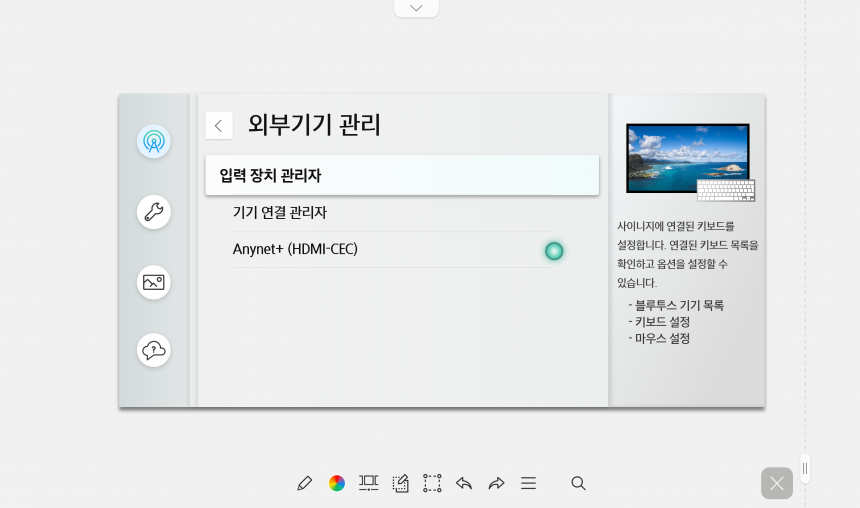Click the undo arrow icon
The width and height of the screenshot is (860, 508).
click(464, 483)
